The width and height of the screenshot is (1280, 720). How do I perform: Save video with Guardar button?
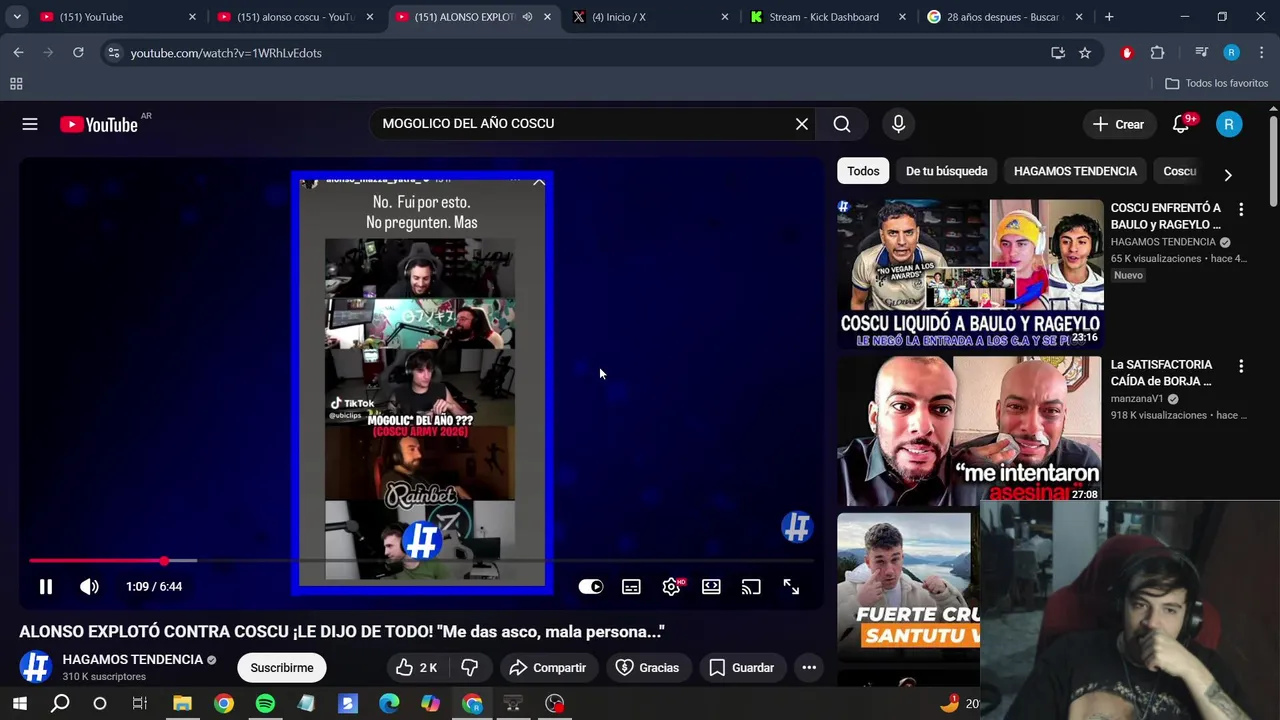click(x=741, y=668)
